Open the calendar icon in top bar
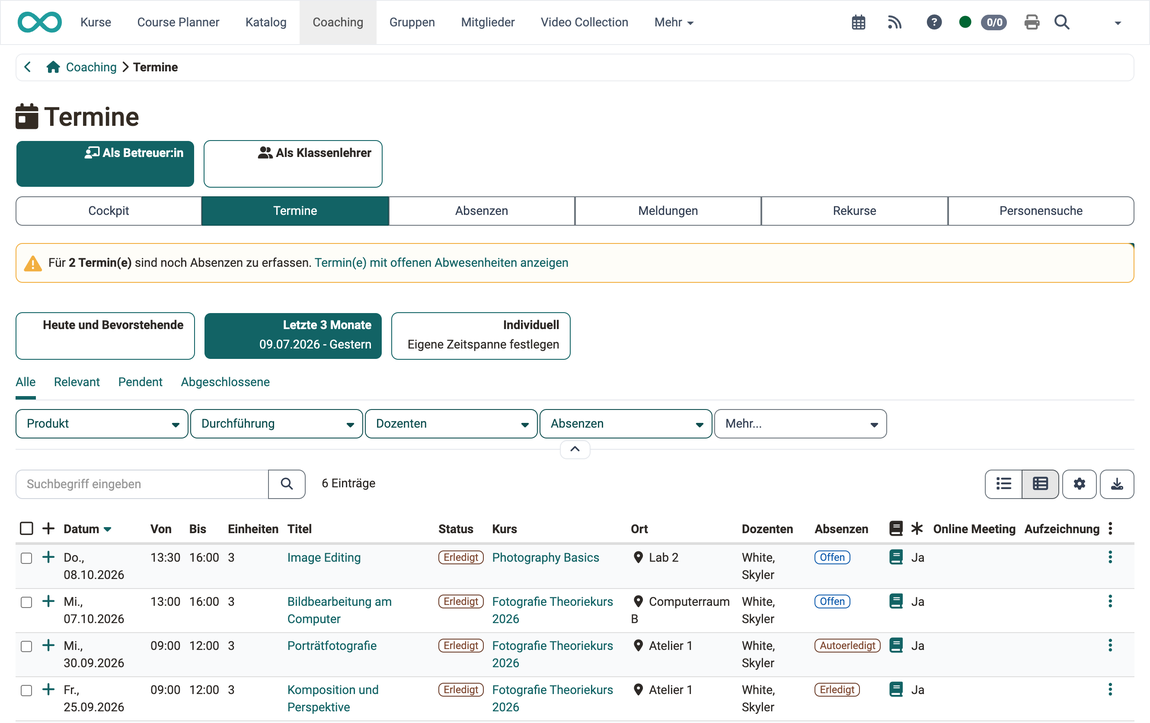Screen dimensions: 1150x723 click(x=858, y=23)
